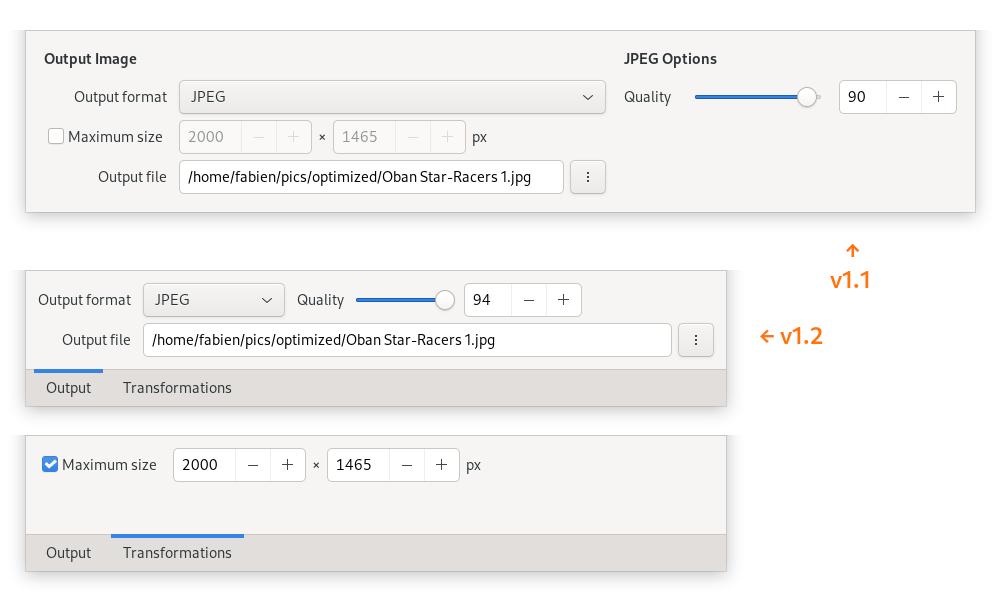Decrease the JPEG quality value of 90
The height and width of the screenshot is (600, 1001).
pyautogui.click(x=904, y=97)
